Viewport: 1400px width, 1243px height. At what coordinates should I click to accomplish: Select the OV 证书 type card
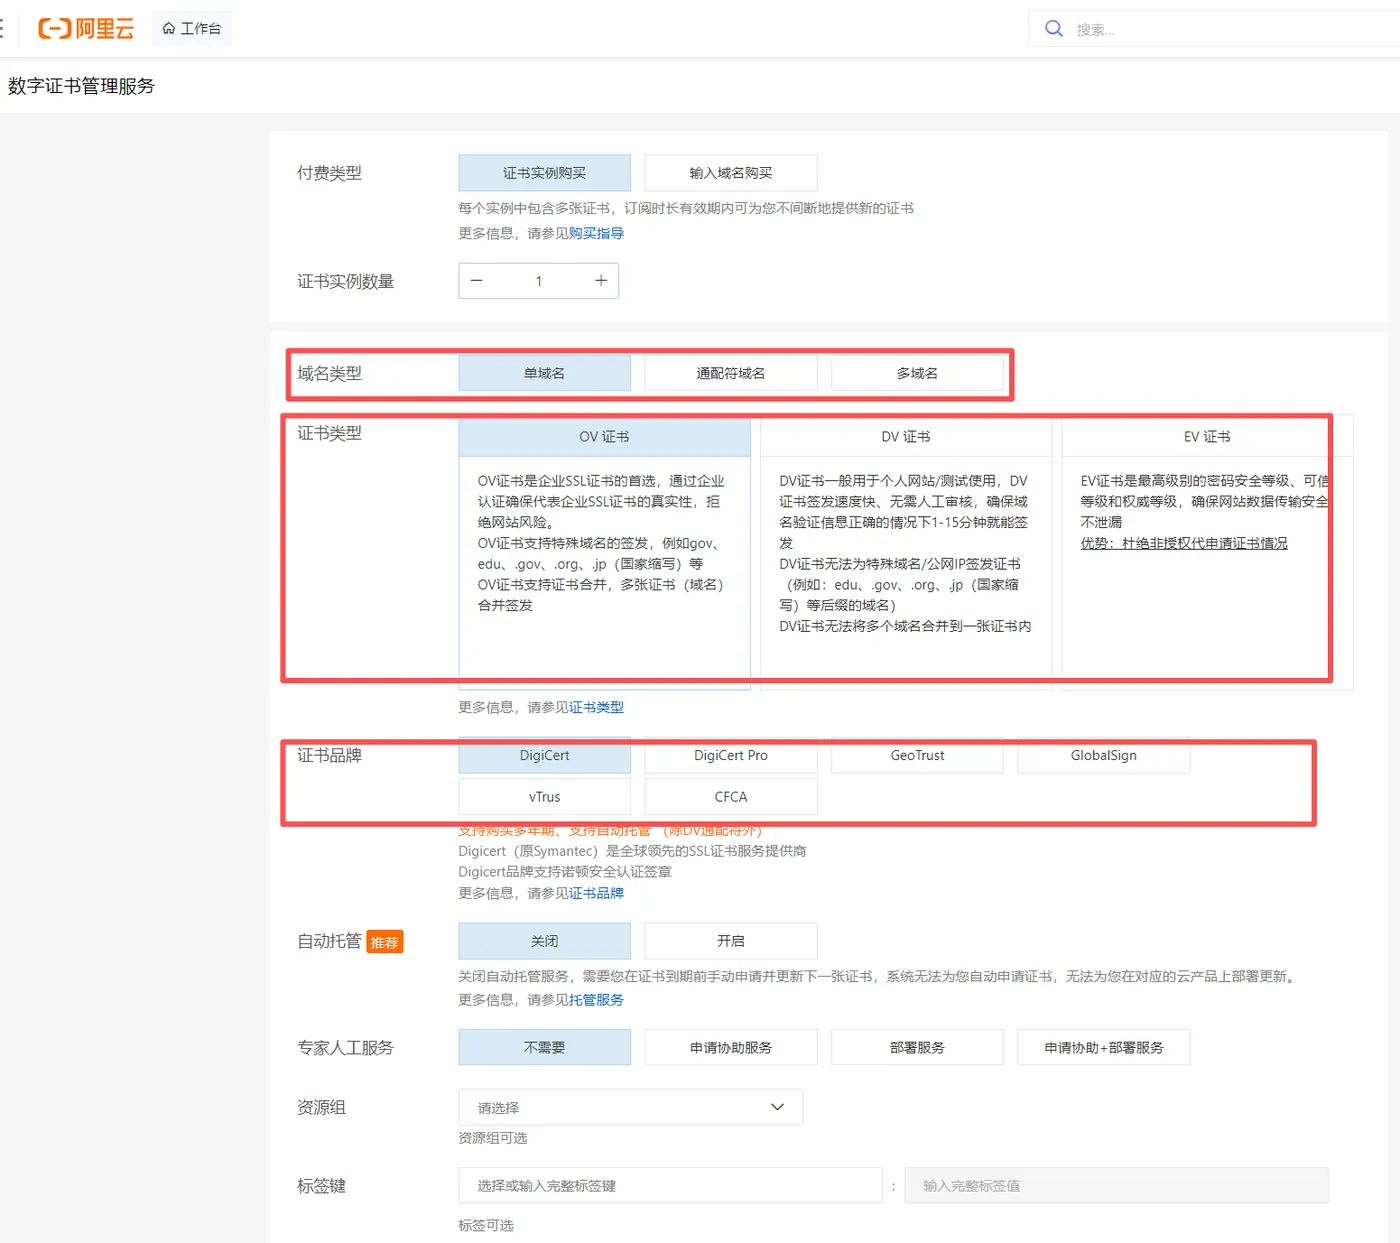click(x=605, y=554)
